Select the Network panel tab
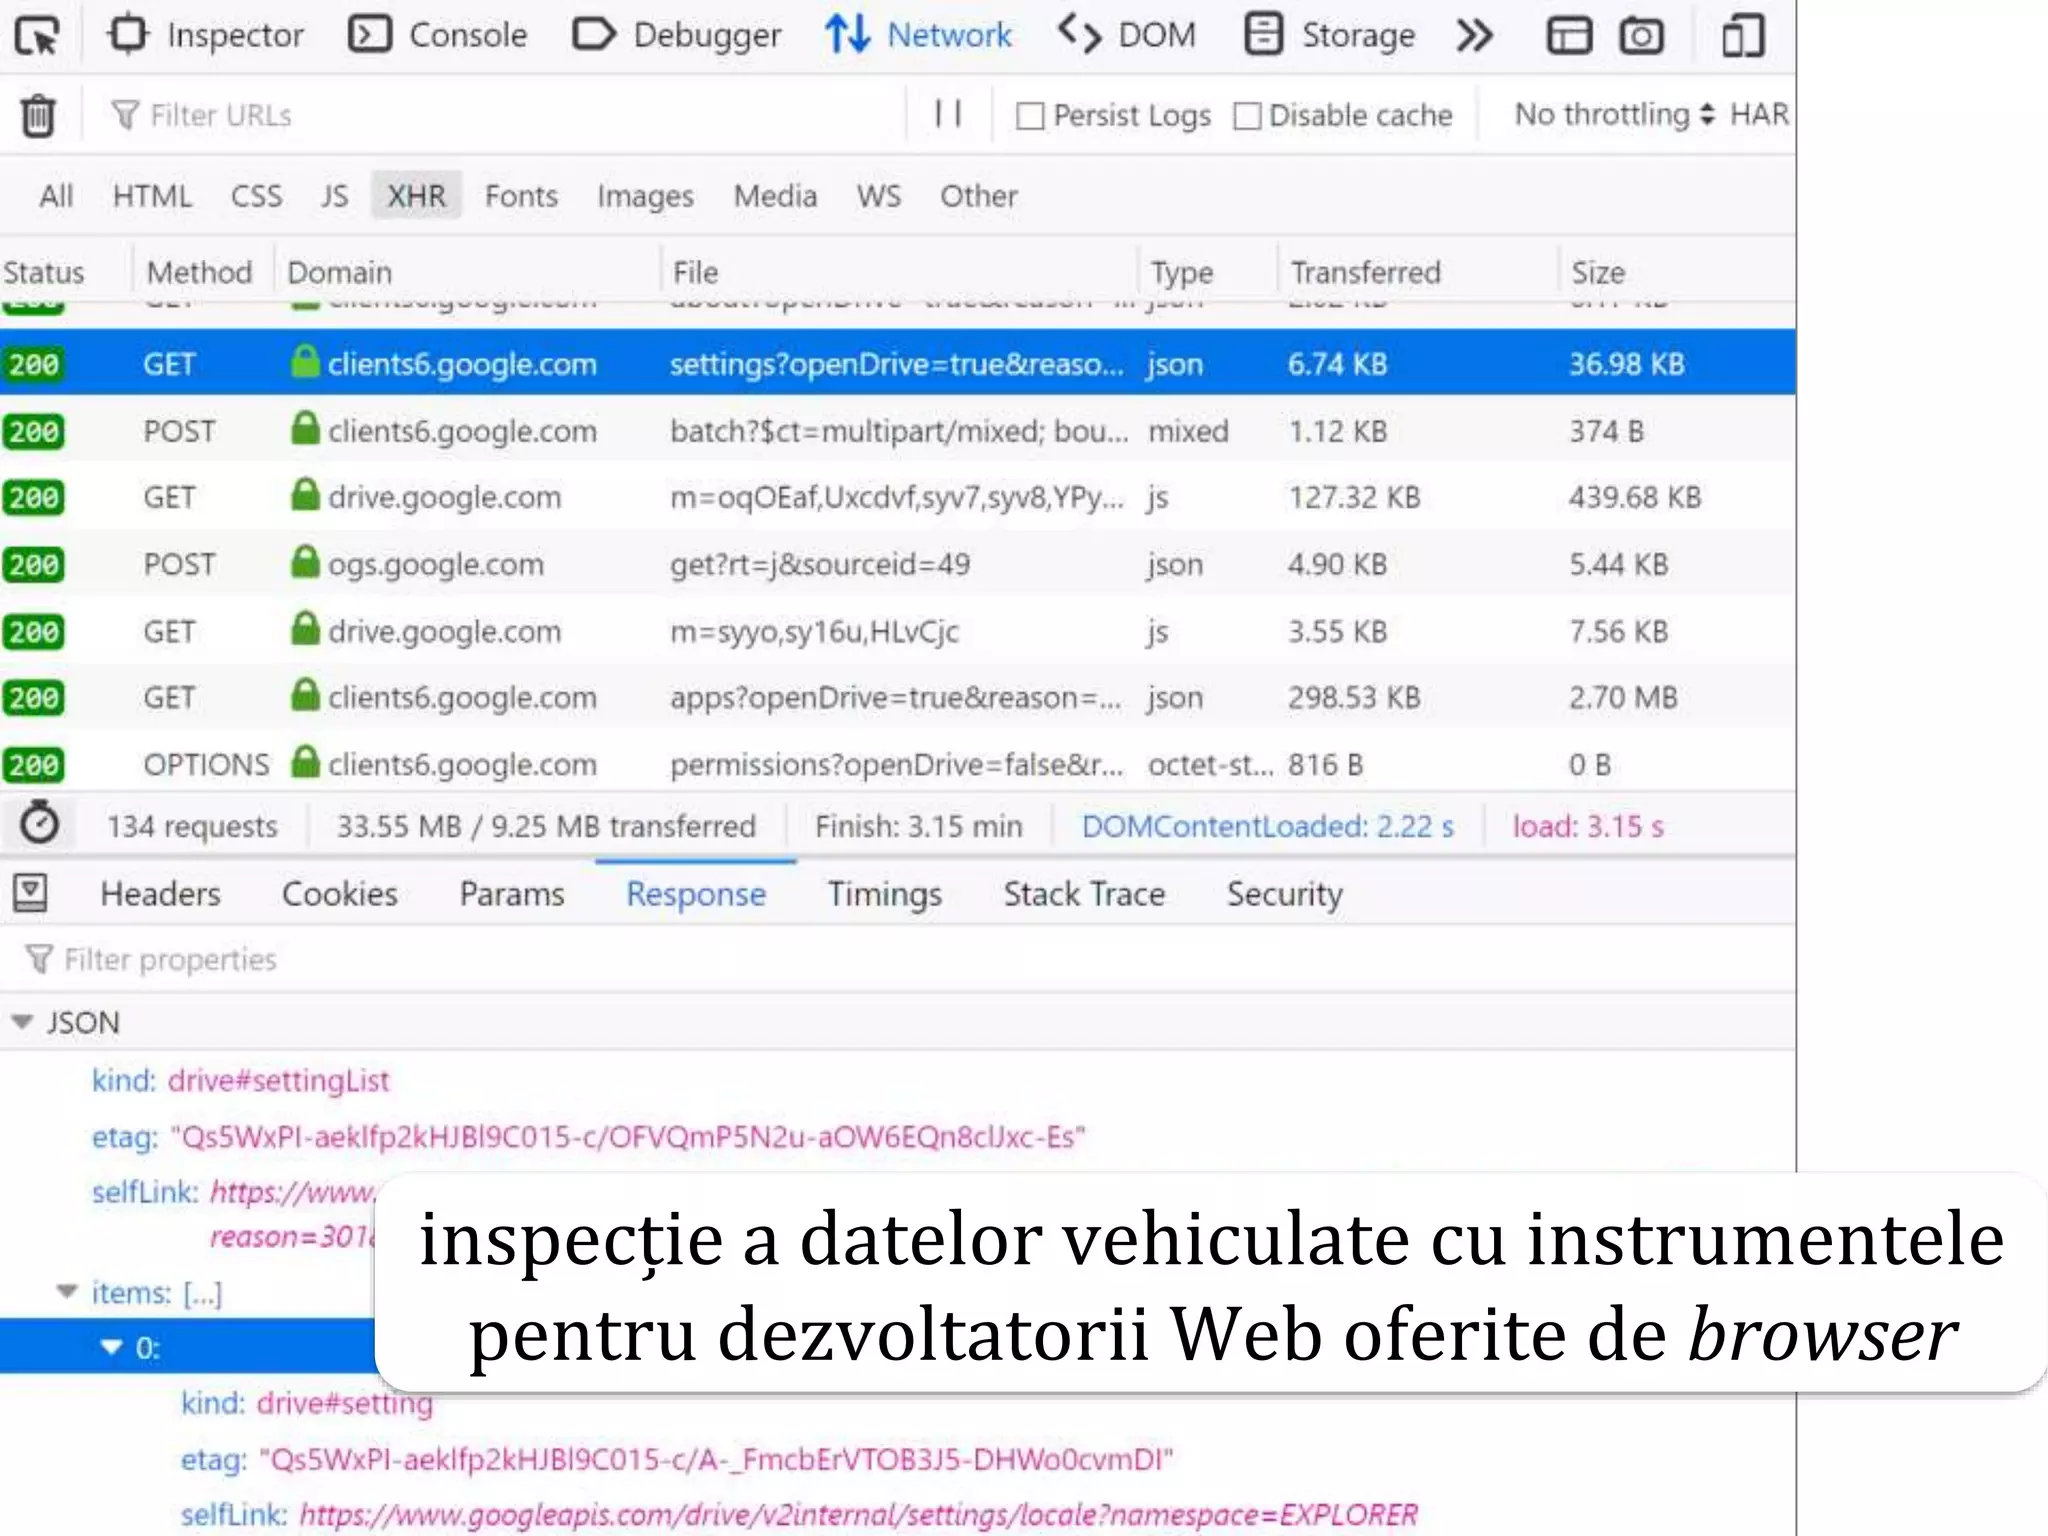The height and width of the screenshot is (1536, 2048). pos(918,36)
